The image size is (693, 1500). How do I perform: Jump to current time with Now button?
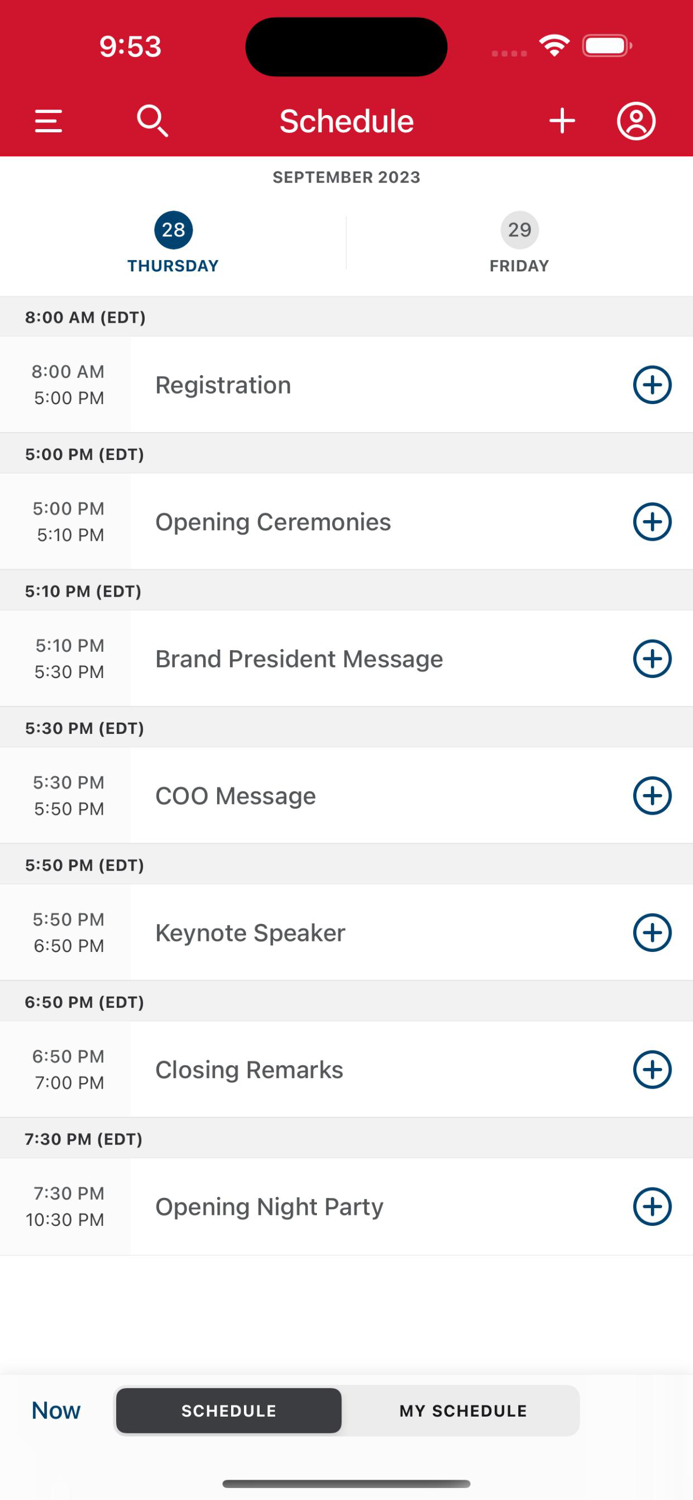(55, 1410)
